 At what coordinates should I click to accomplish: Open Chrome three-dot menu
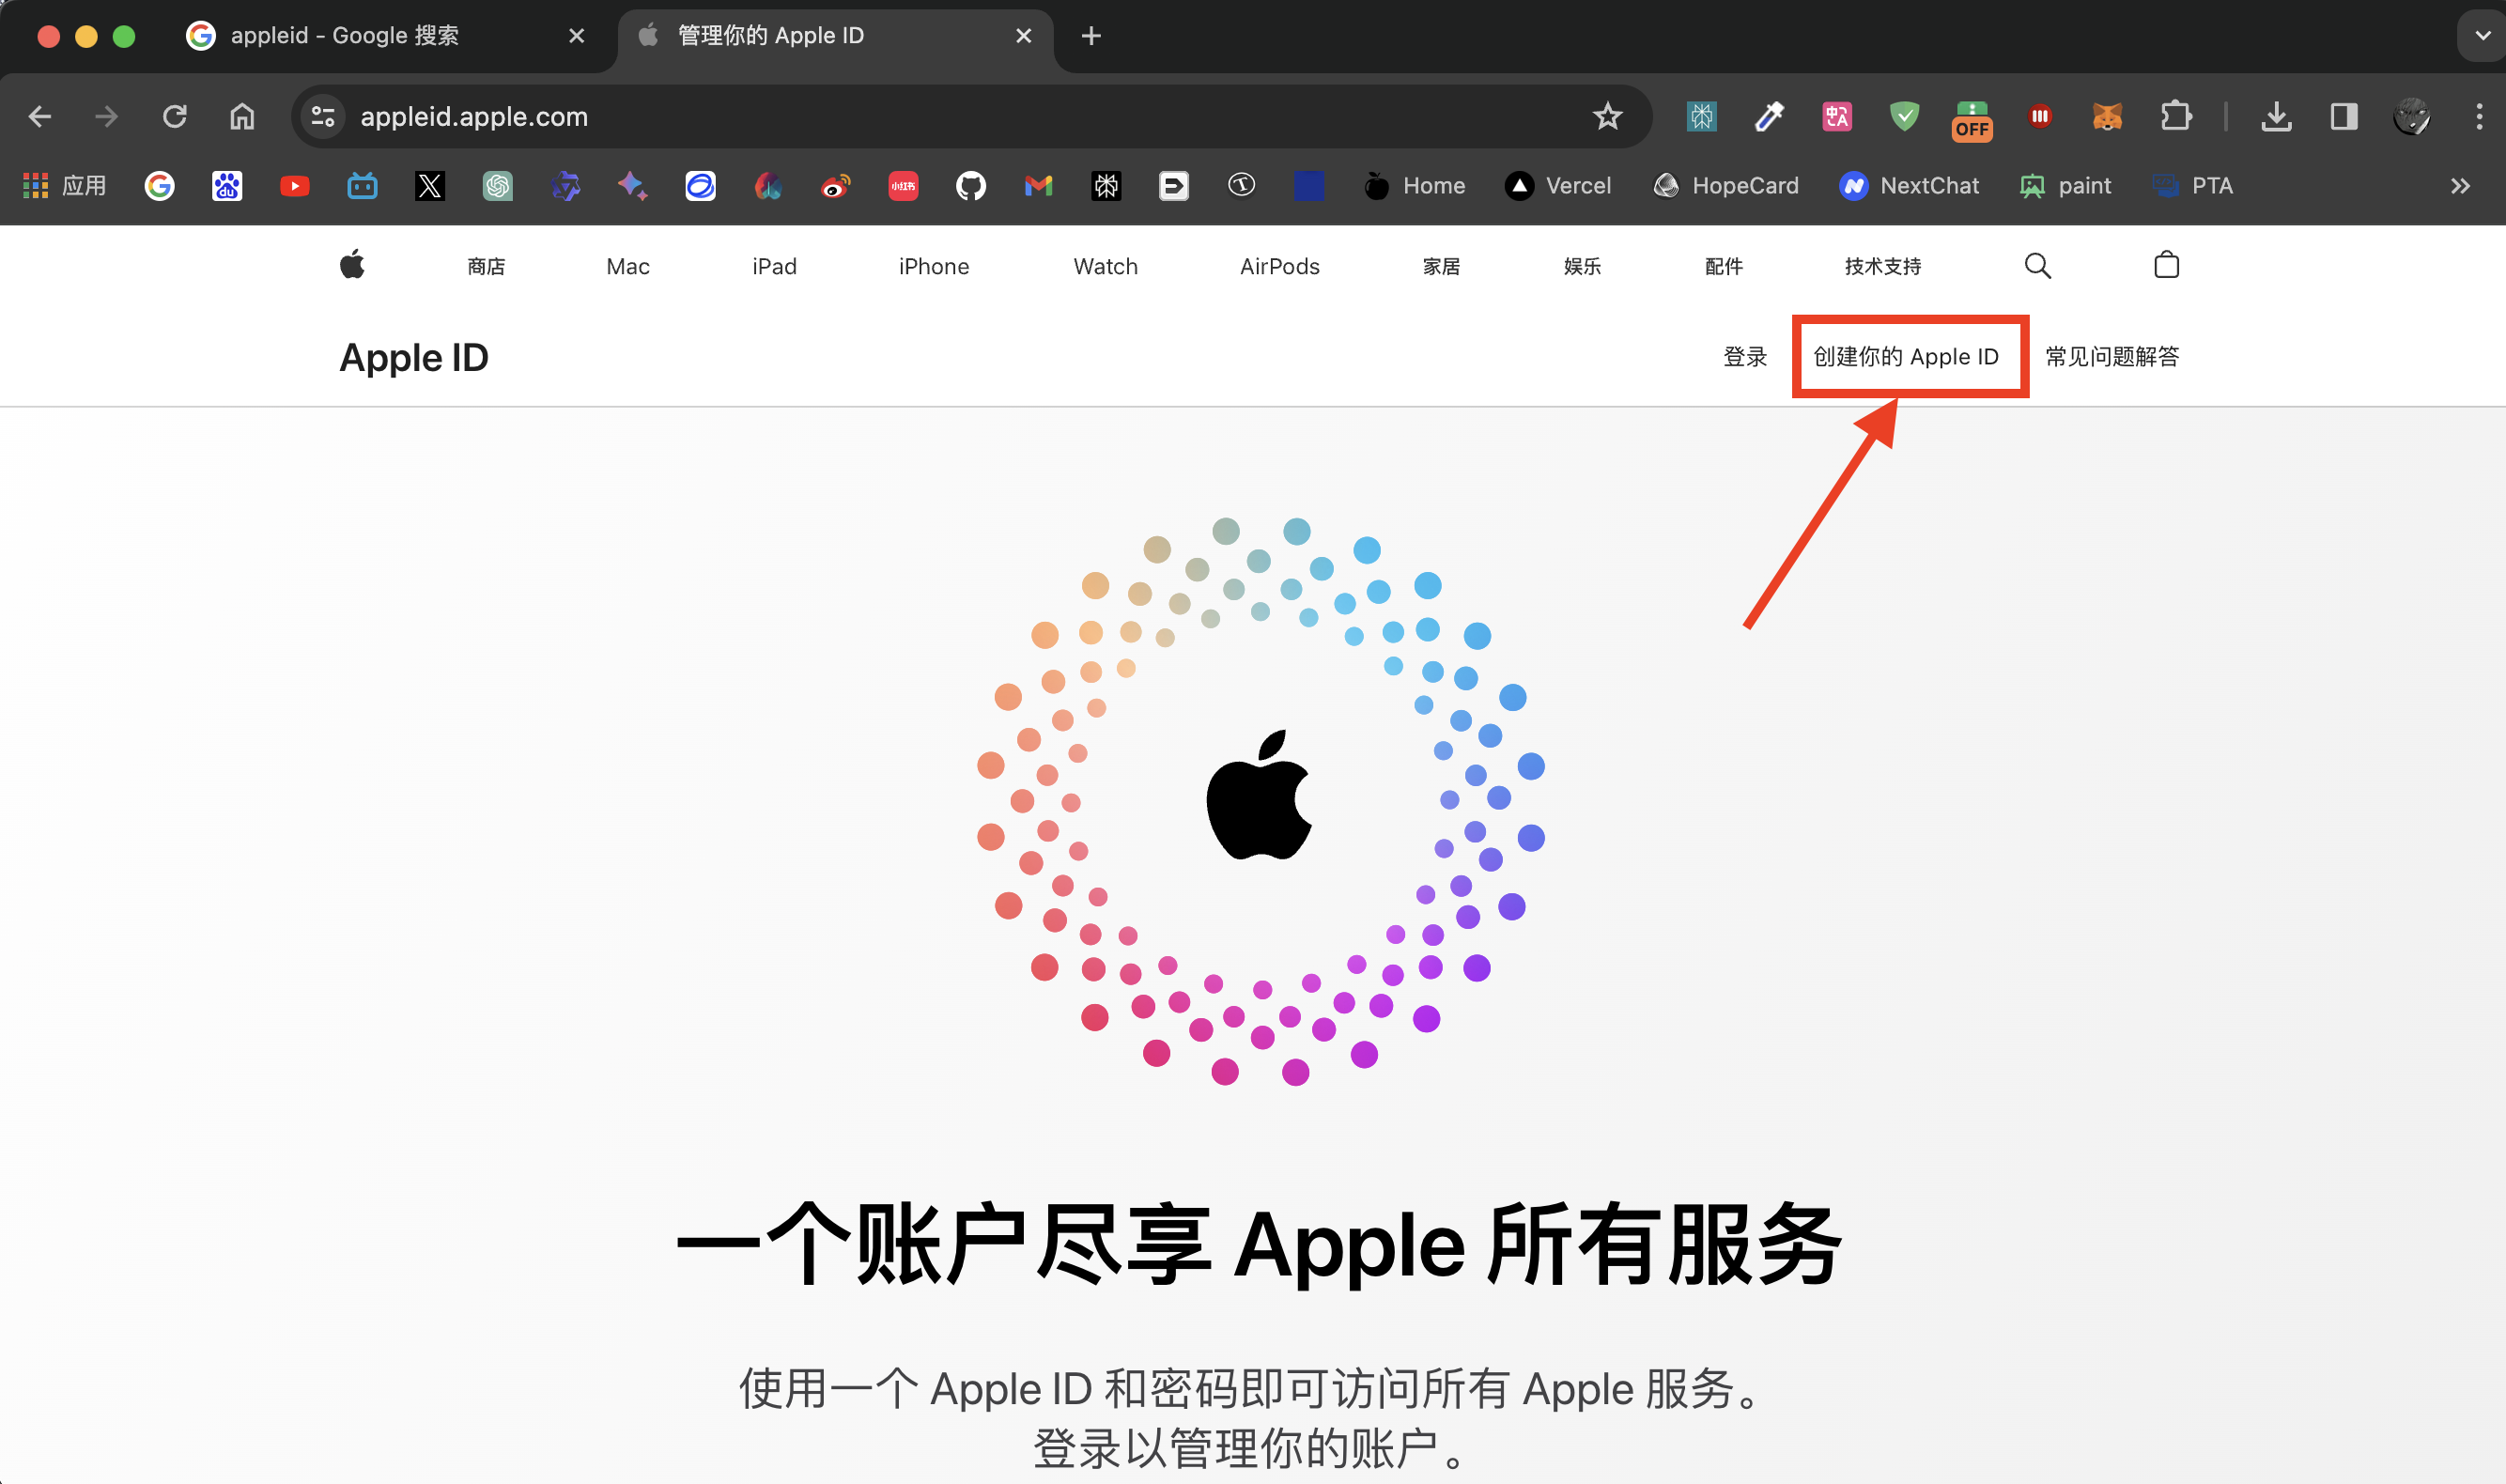pos(2479,117)
